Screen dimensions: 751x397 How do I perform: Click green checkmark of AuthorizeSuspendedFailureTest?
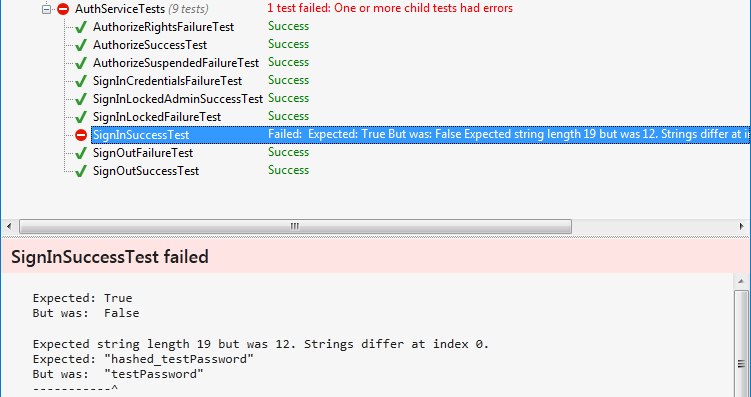(81, 63)
